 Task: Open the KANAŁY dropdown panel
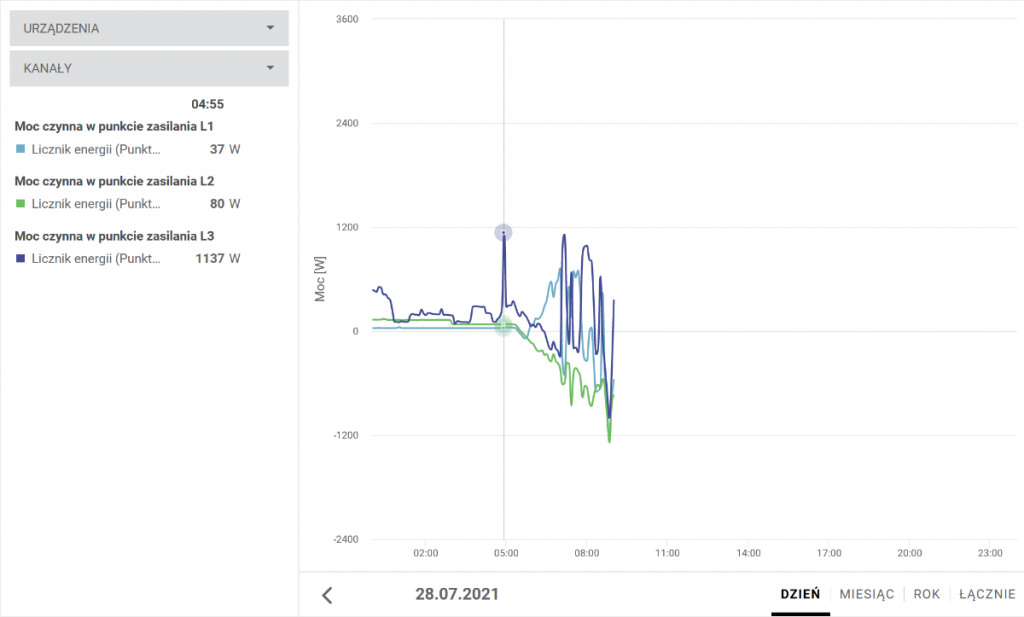148,68
